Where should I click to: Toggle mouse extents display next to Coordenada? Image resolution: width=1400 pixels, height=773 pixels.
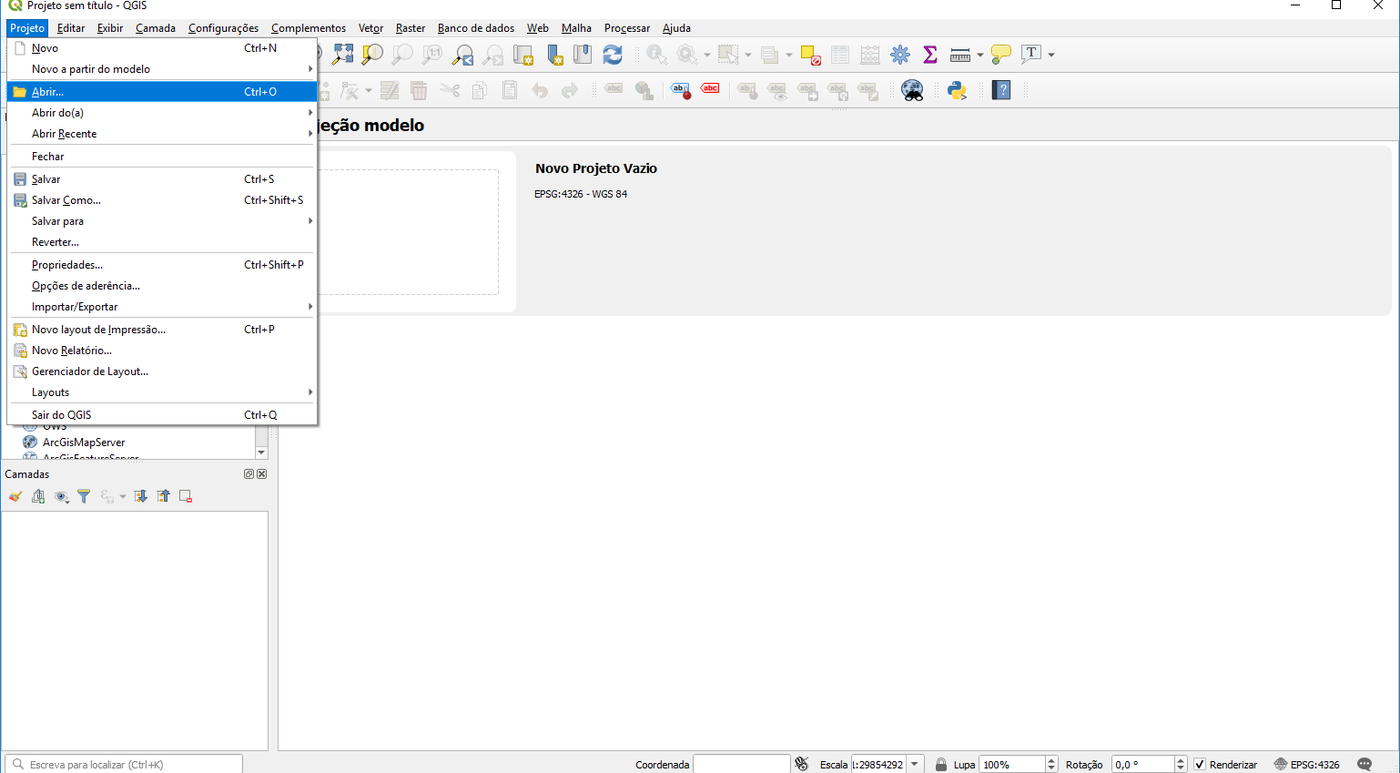point(801,764)
